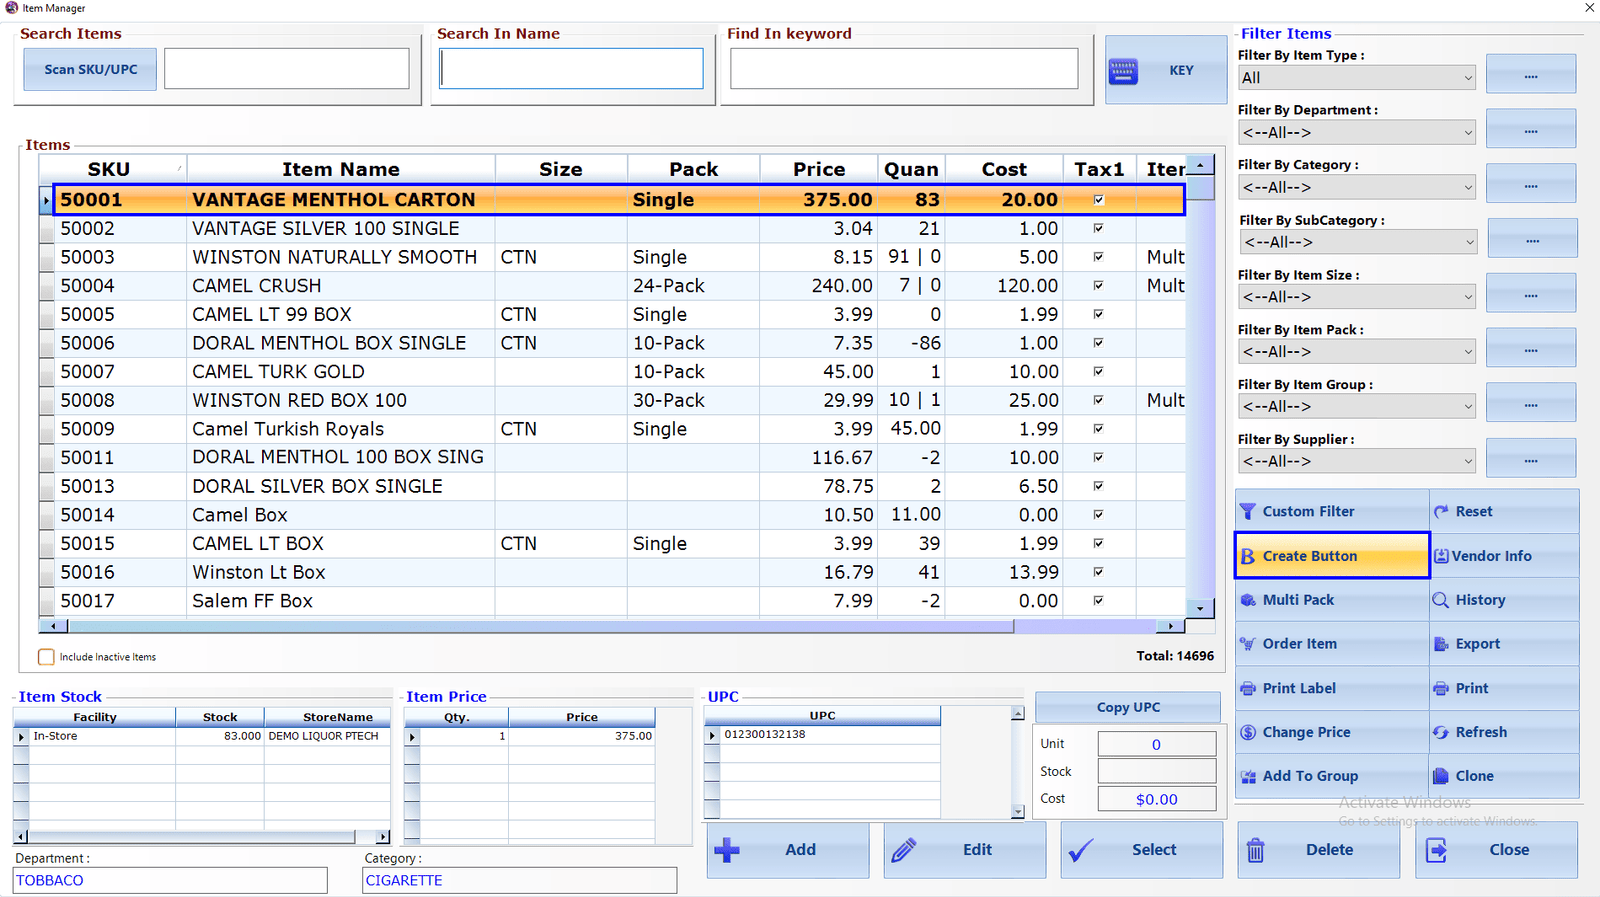Click the Unit value field
1600x897 pixels.
point(1157,744)
